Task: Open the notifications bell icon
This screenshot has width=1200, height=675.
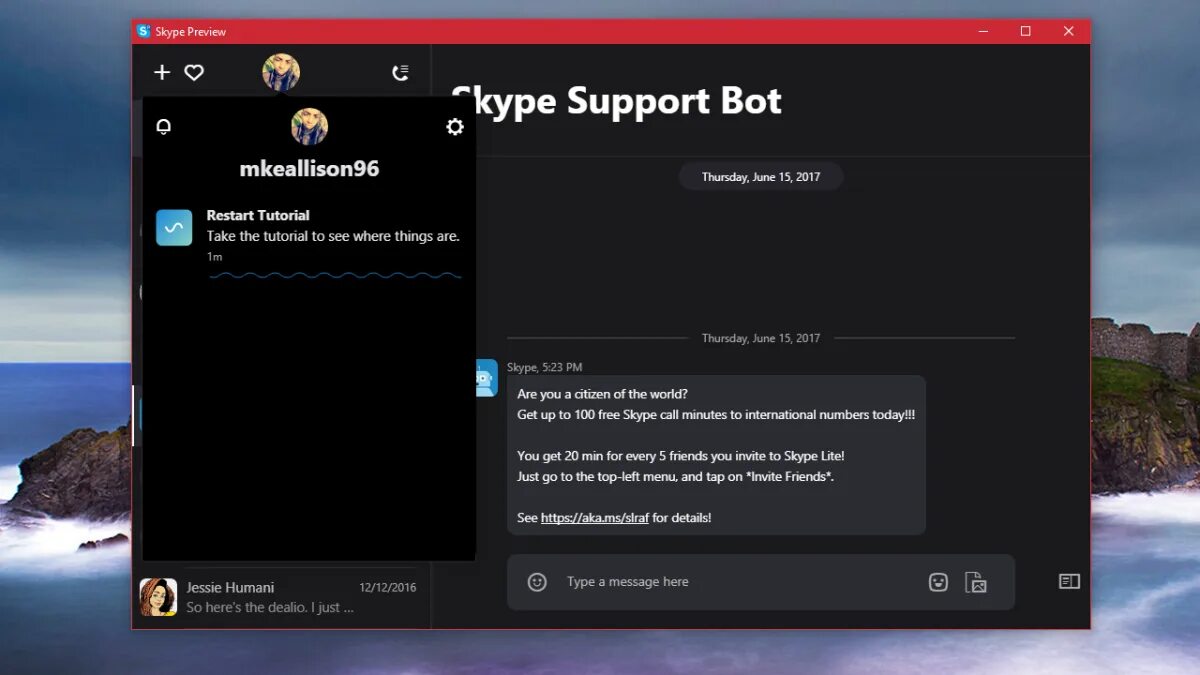Action: [x=164, y=127]
